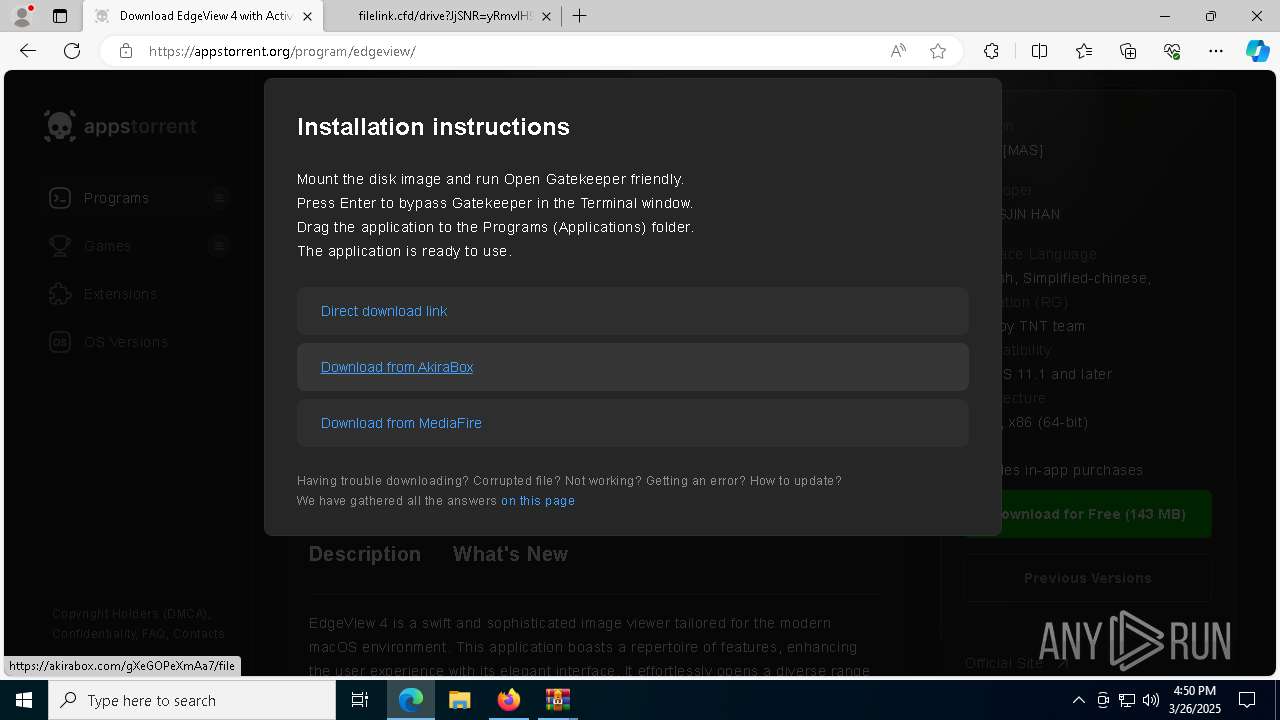Open the network tray icon
The height and width of the screenshot is (720, 1280).
(x=1127, y=700)
